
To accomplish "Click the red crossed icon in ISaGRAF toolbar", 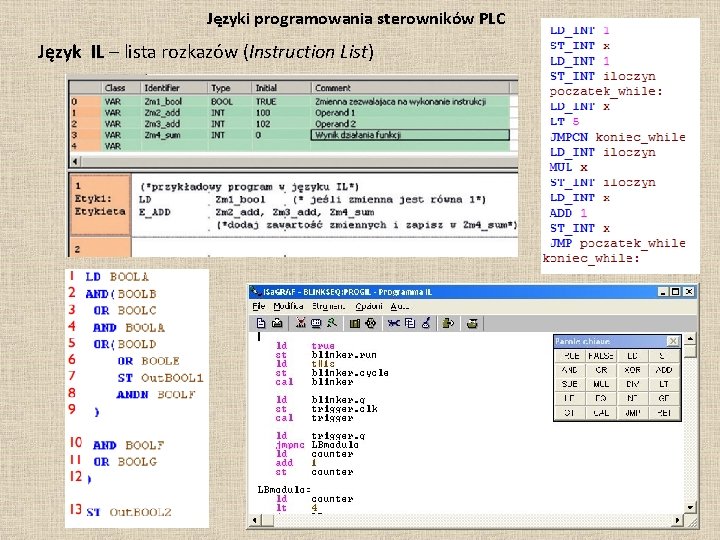I will coord(301,323).
